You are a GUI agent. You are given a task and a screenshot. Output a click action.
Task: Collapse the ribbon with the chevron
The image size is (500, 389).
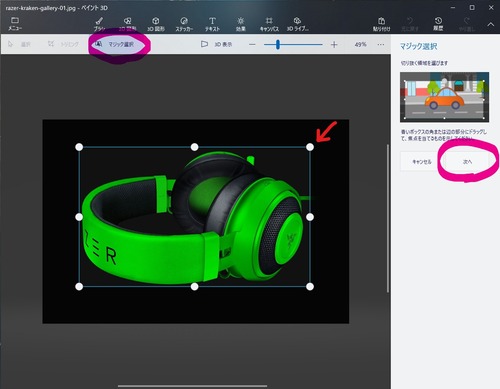click(491, 24)
